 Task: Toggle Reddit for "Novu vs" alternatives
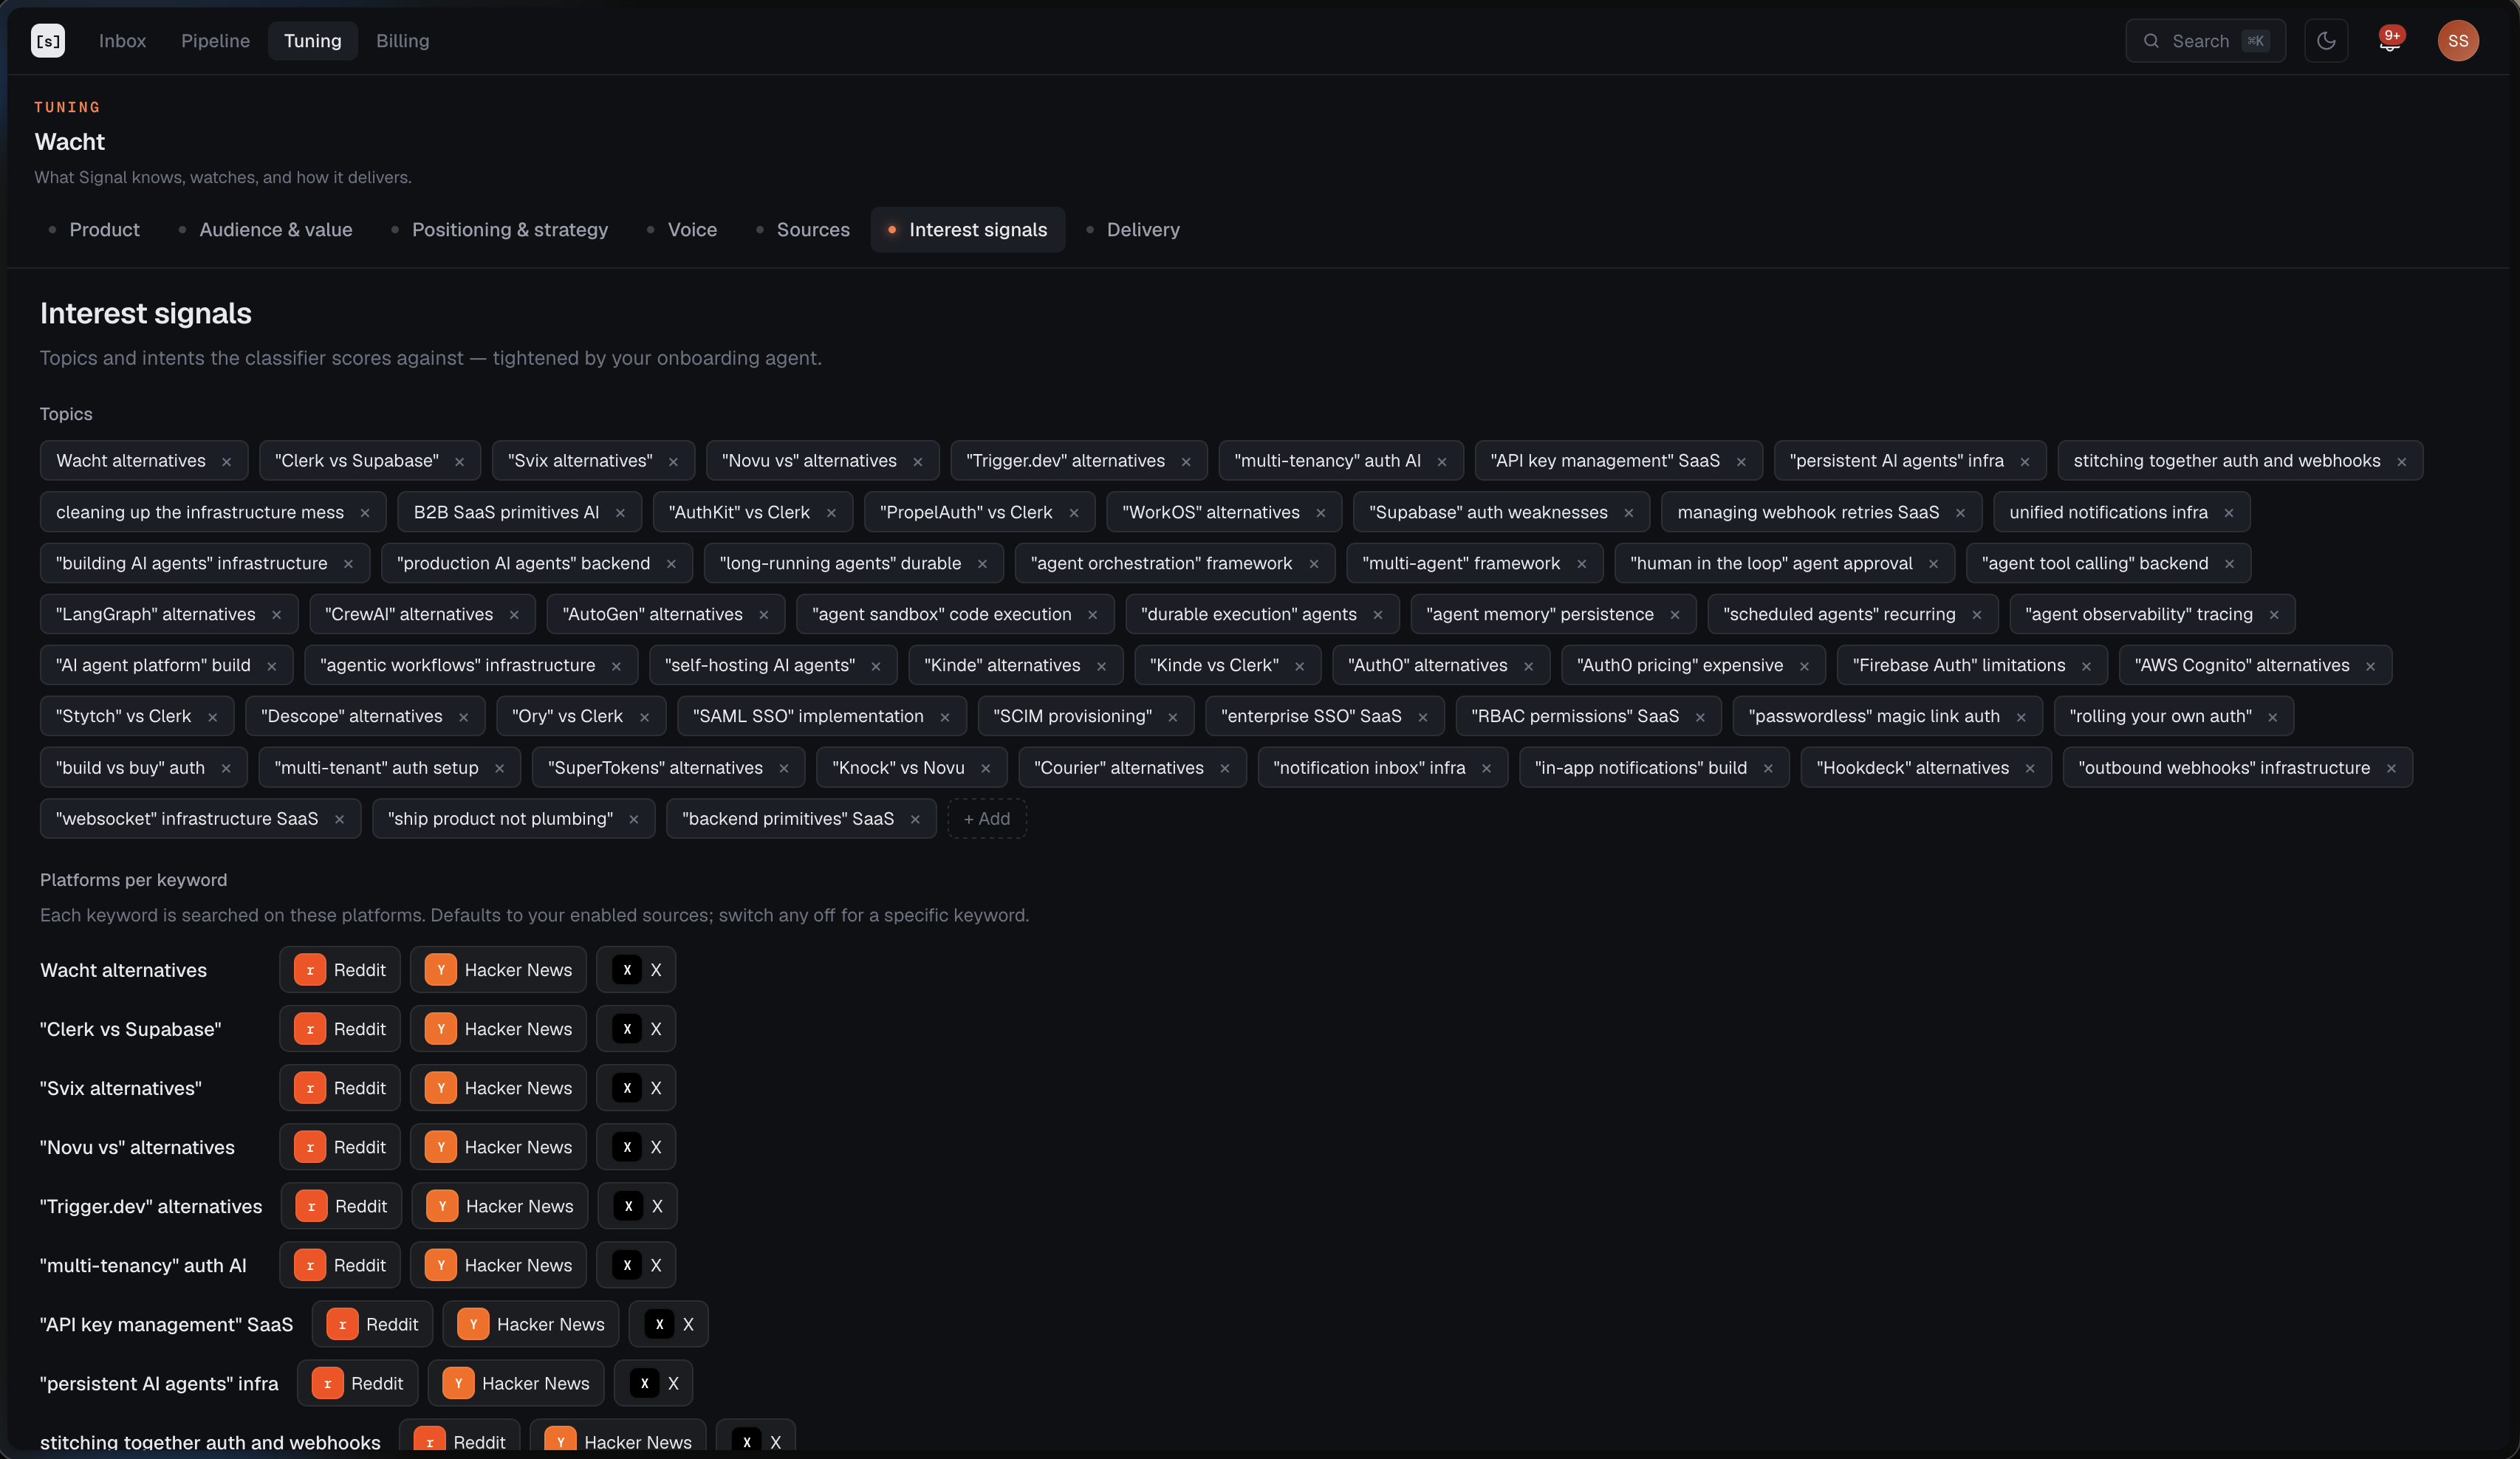point(340,1147)
